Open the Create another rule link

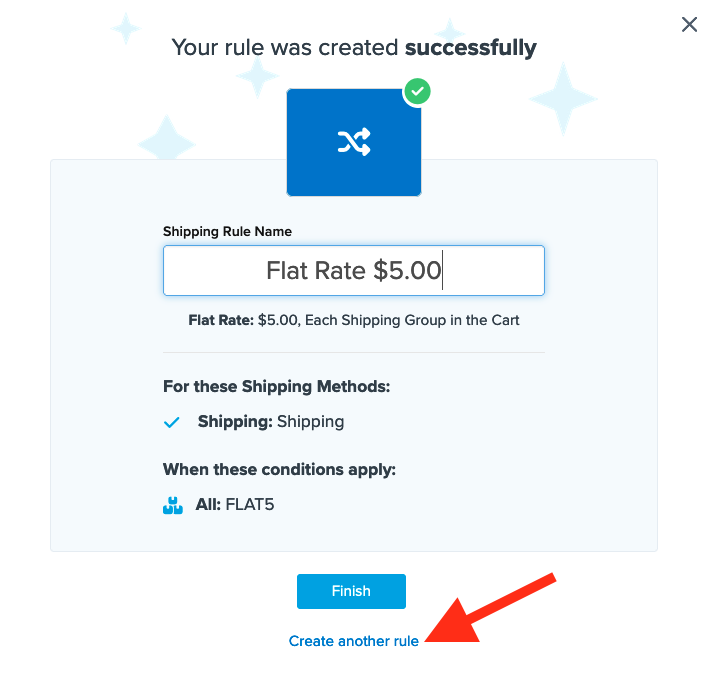click(353, 641)
